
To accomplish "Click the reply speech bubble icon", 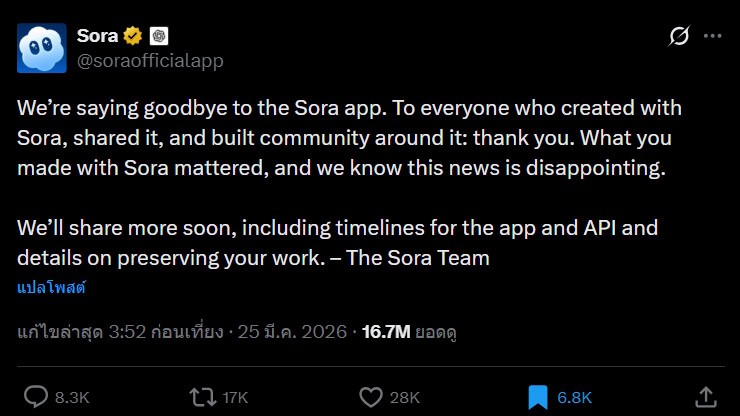I will 36,397.
